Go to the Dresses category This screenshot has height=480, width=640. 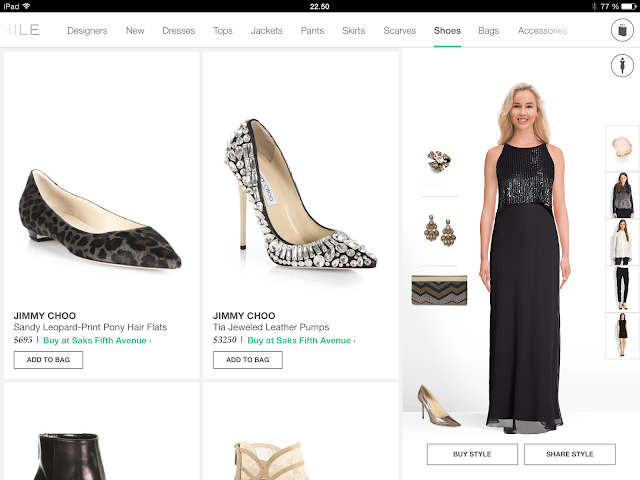(x=179, y=31)
